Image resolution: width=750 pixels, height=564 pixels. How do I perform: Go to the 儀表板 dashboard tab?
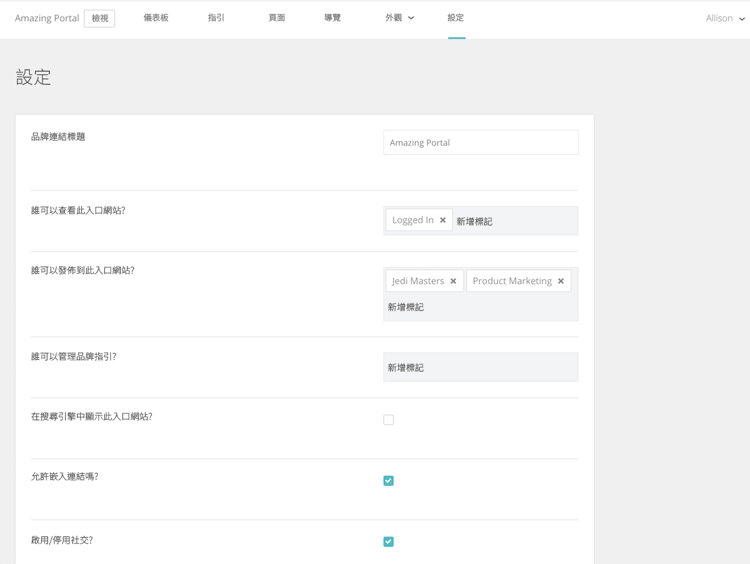156,18
